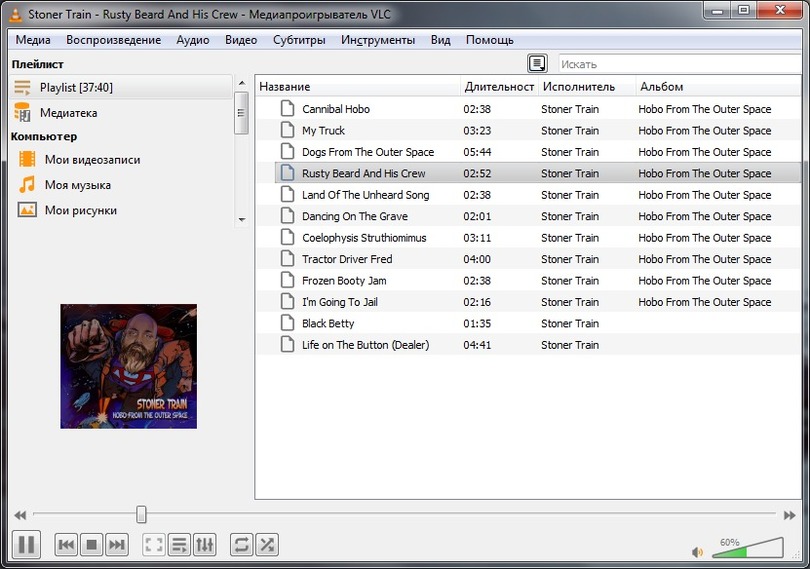
Task: Open the Видео menu
Action: (x=241, y=40)
